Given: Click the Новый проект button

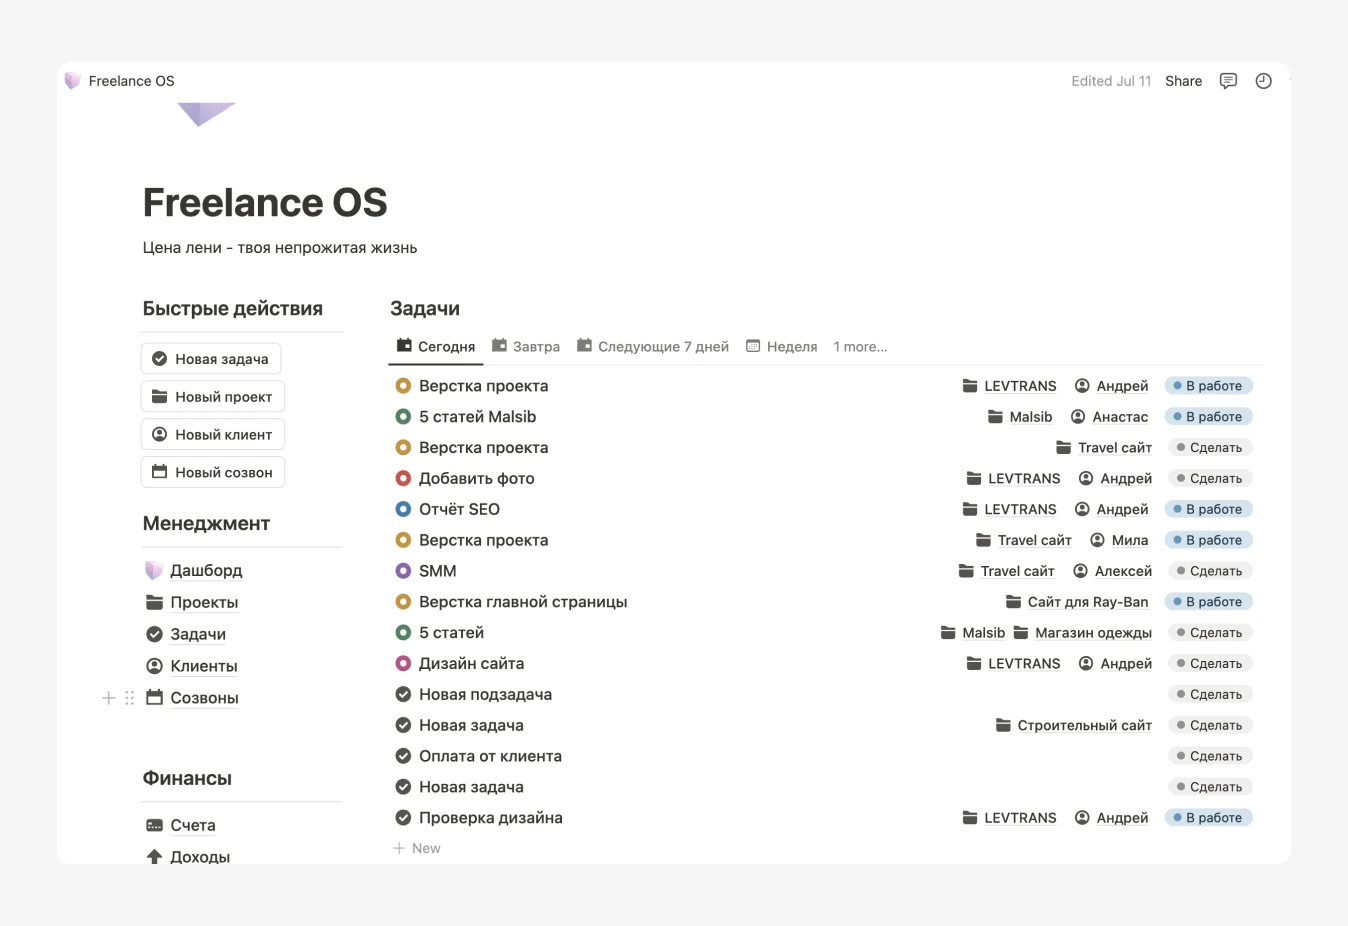Looking at the screenshot, I should coord(213,397).
